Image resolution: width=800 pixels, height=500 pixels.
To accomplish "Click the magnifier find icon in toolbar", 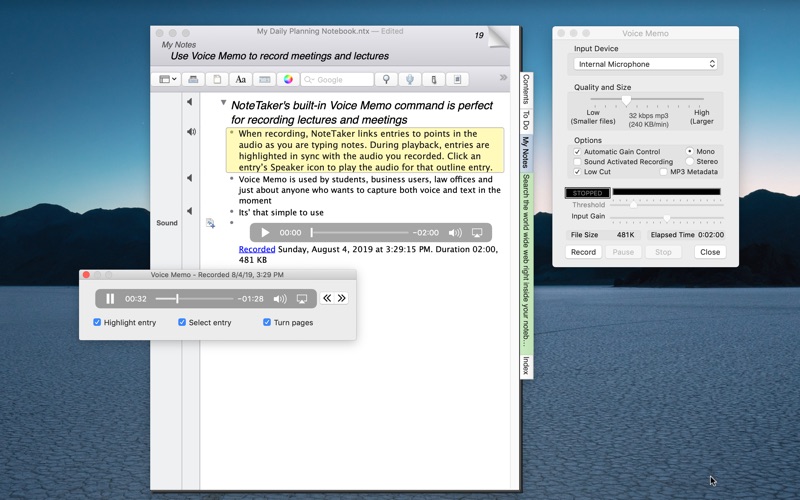I will pos(386,79).
